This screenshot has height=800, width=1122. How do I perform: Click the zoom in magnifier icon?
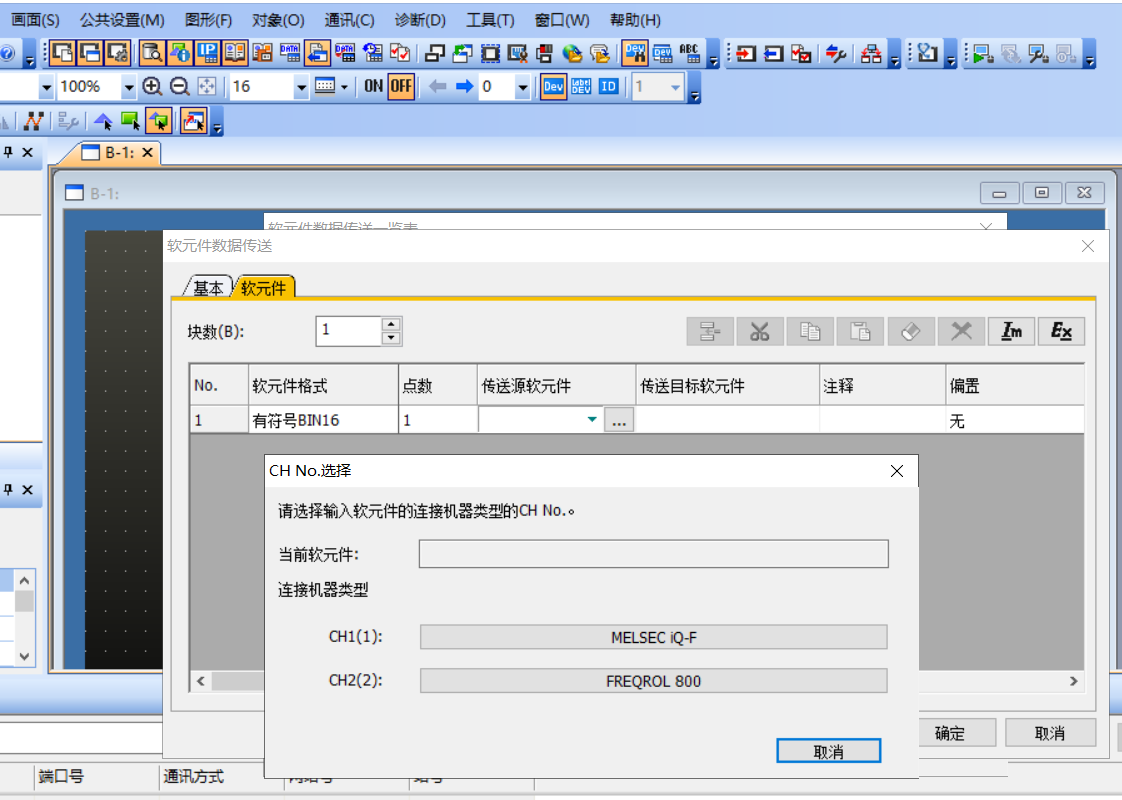click(152, 87)
